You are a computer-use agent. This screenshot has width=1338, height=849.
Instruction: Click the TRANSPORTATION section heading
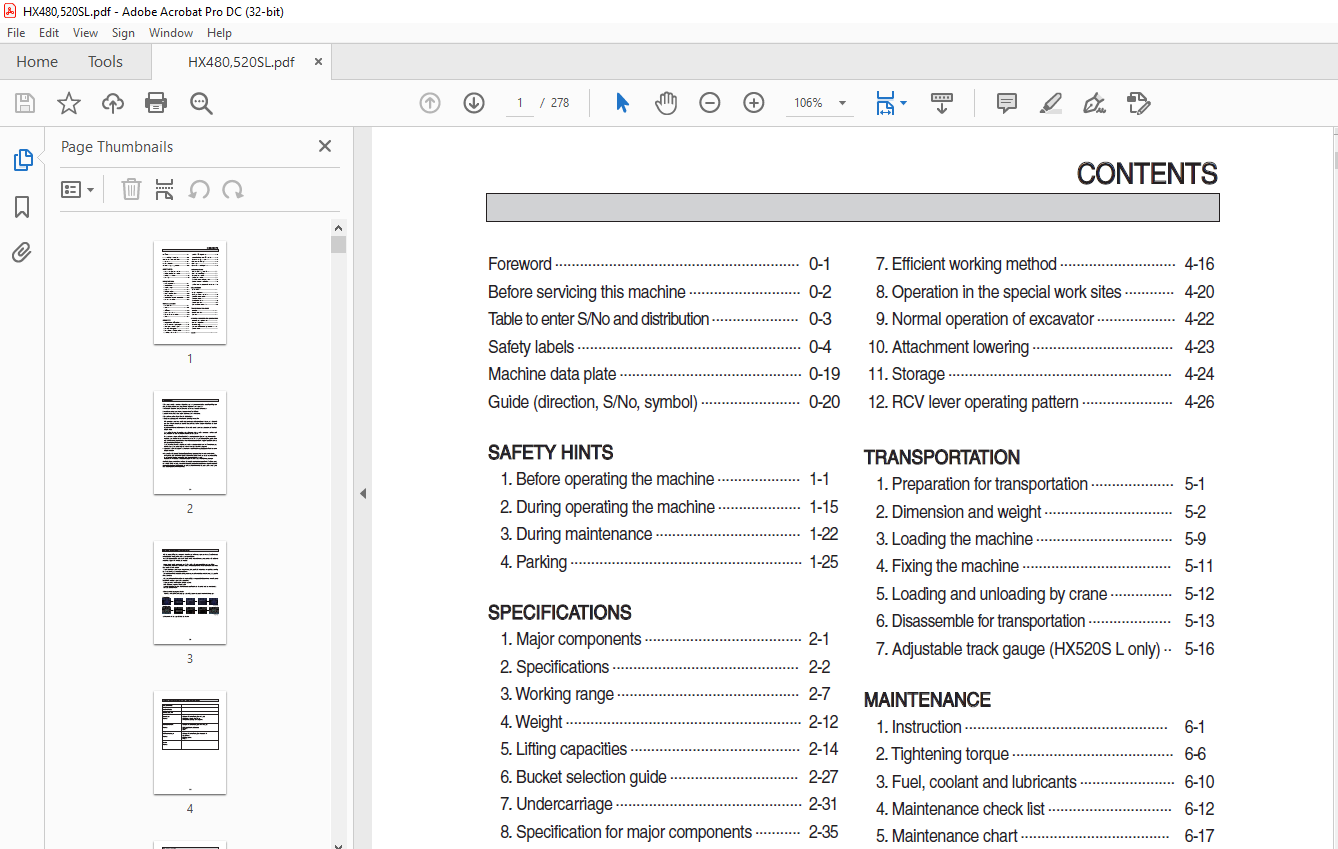[x=942, y=457]
